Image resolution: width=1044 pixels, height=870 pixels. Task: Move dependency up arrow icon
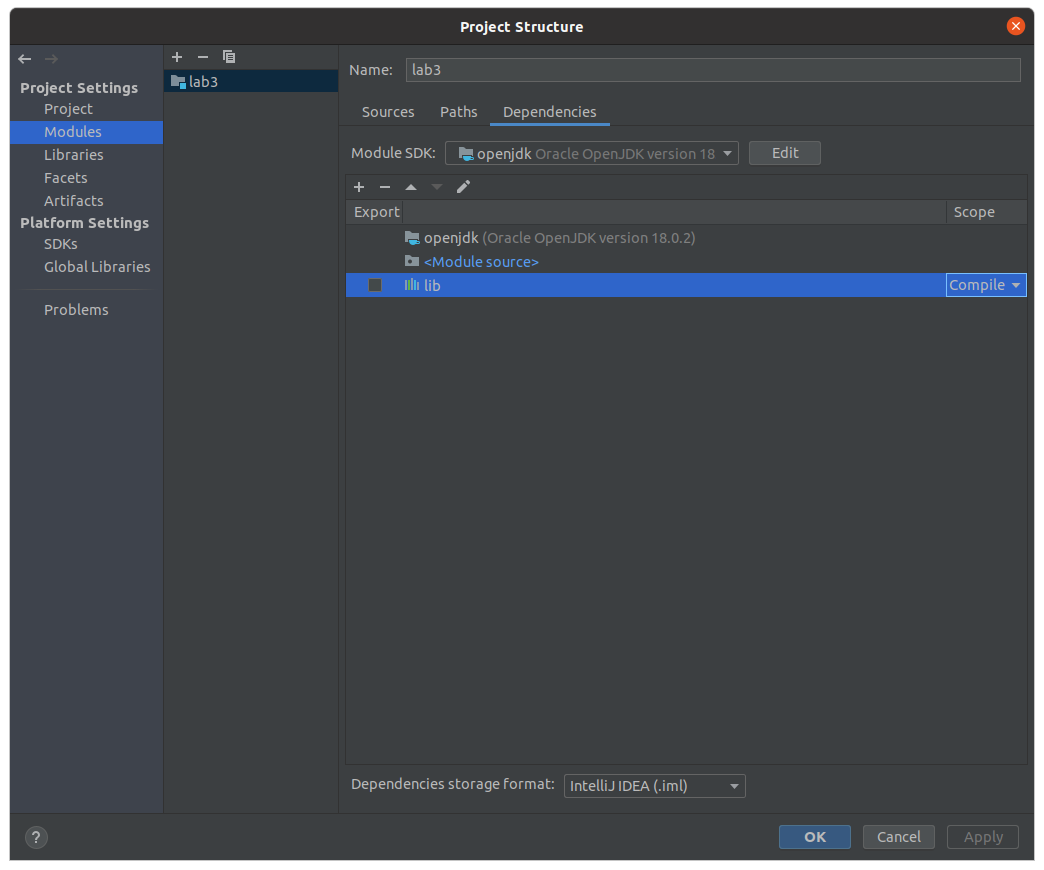tap(411, 187)
